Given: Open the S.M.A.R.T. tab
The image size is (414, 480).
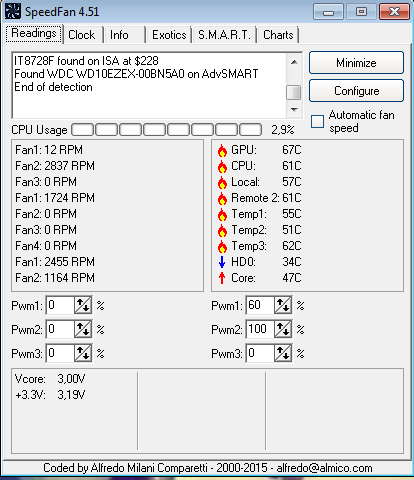Looking at the screenshot, I should (x=224, y=35).
